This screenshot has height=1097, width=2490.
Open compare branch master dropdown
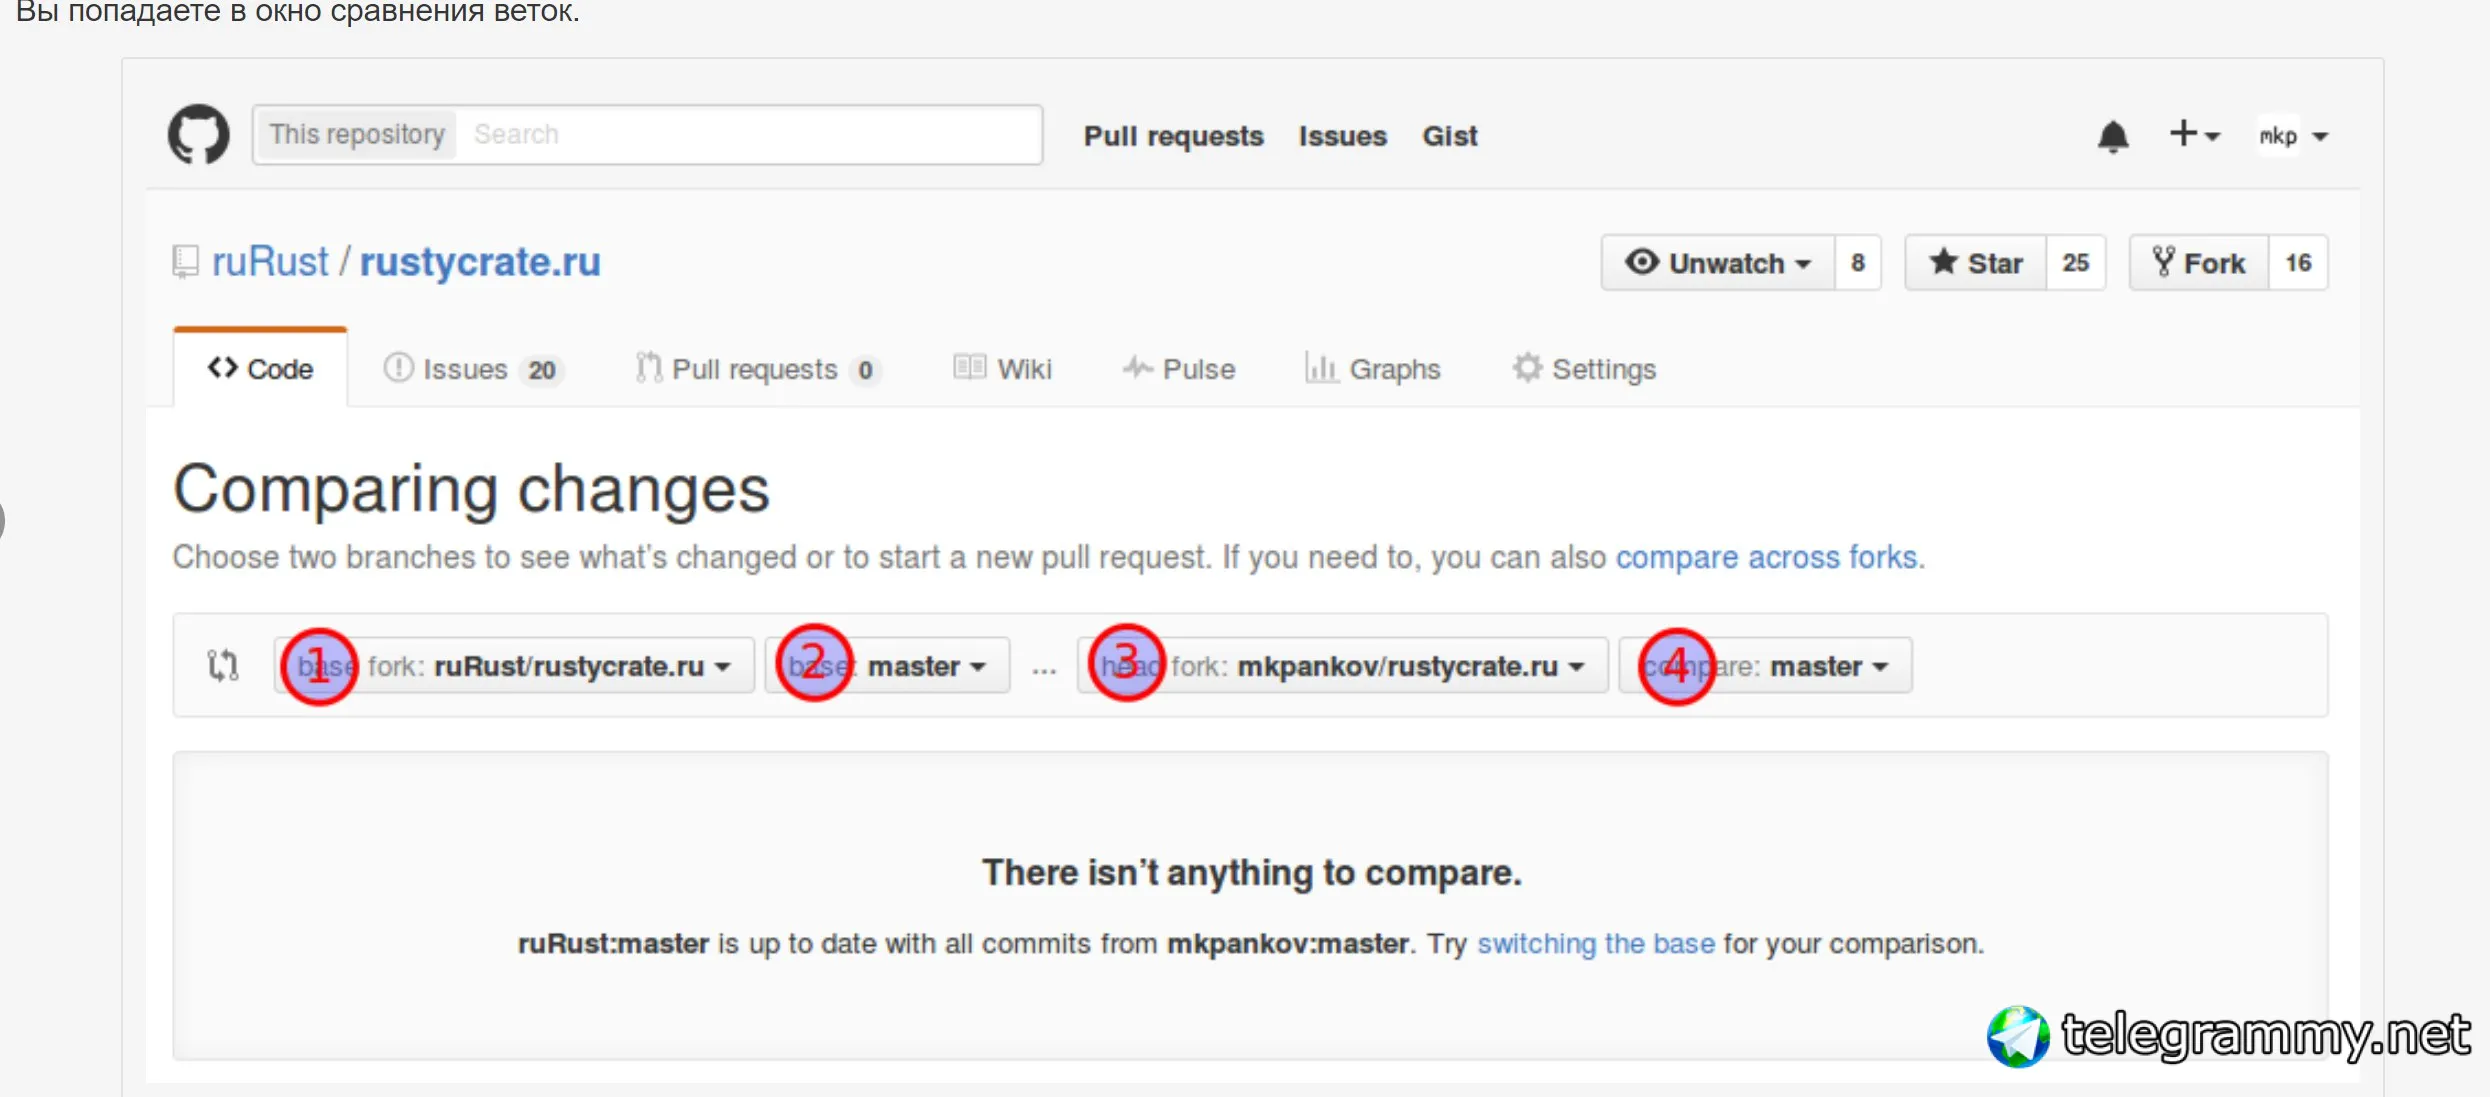1766,665
